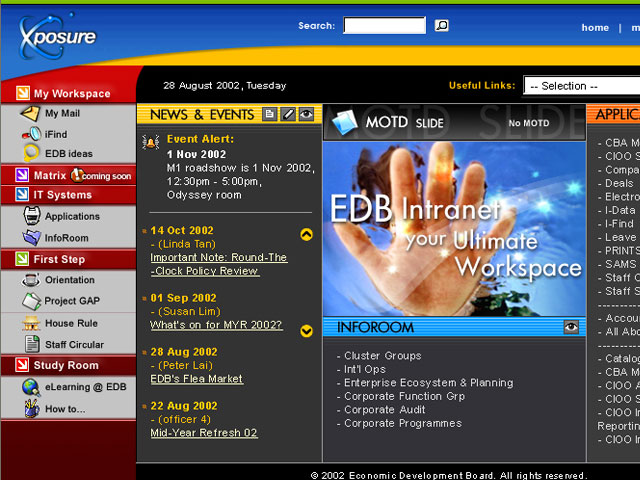Screen dimensions: 640x480
Task: Click the IT Systems blue arrow icon
Action: click(x=22, y=194)
